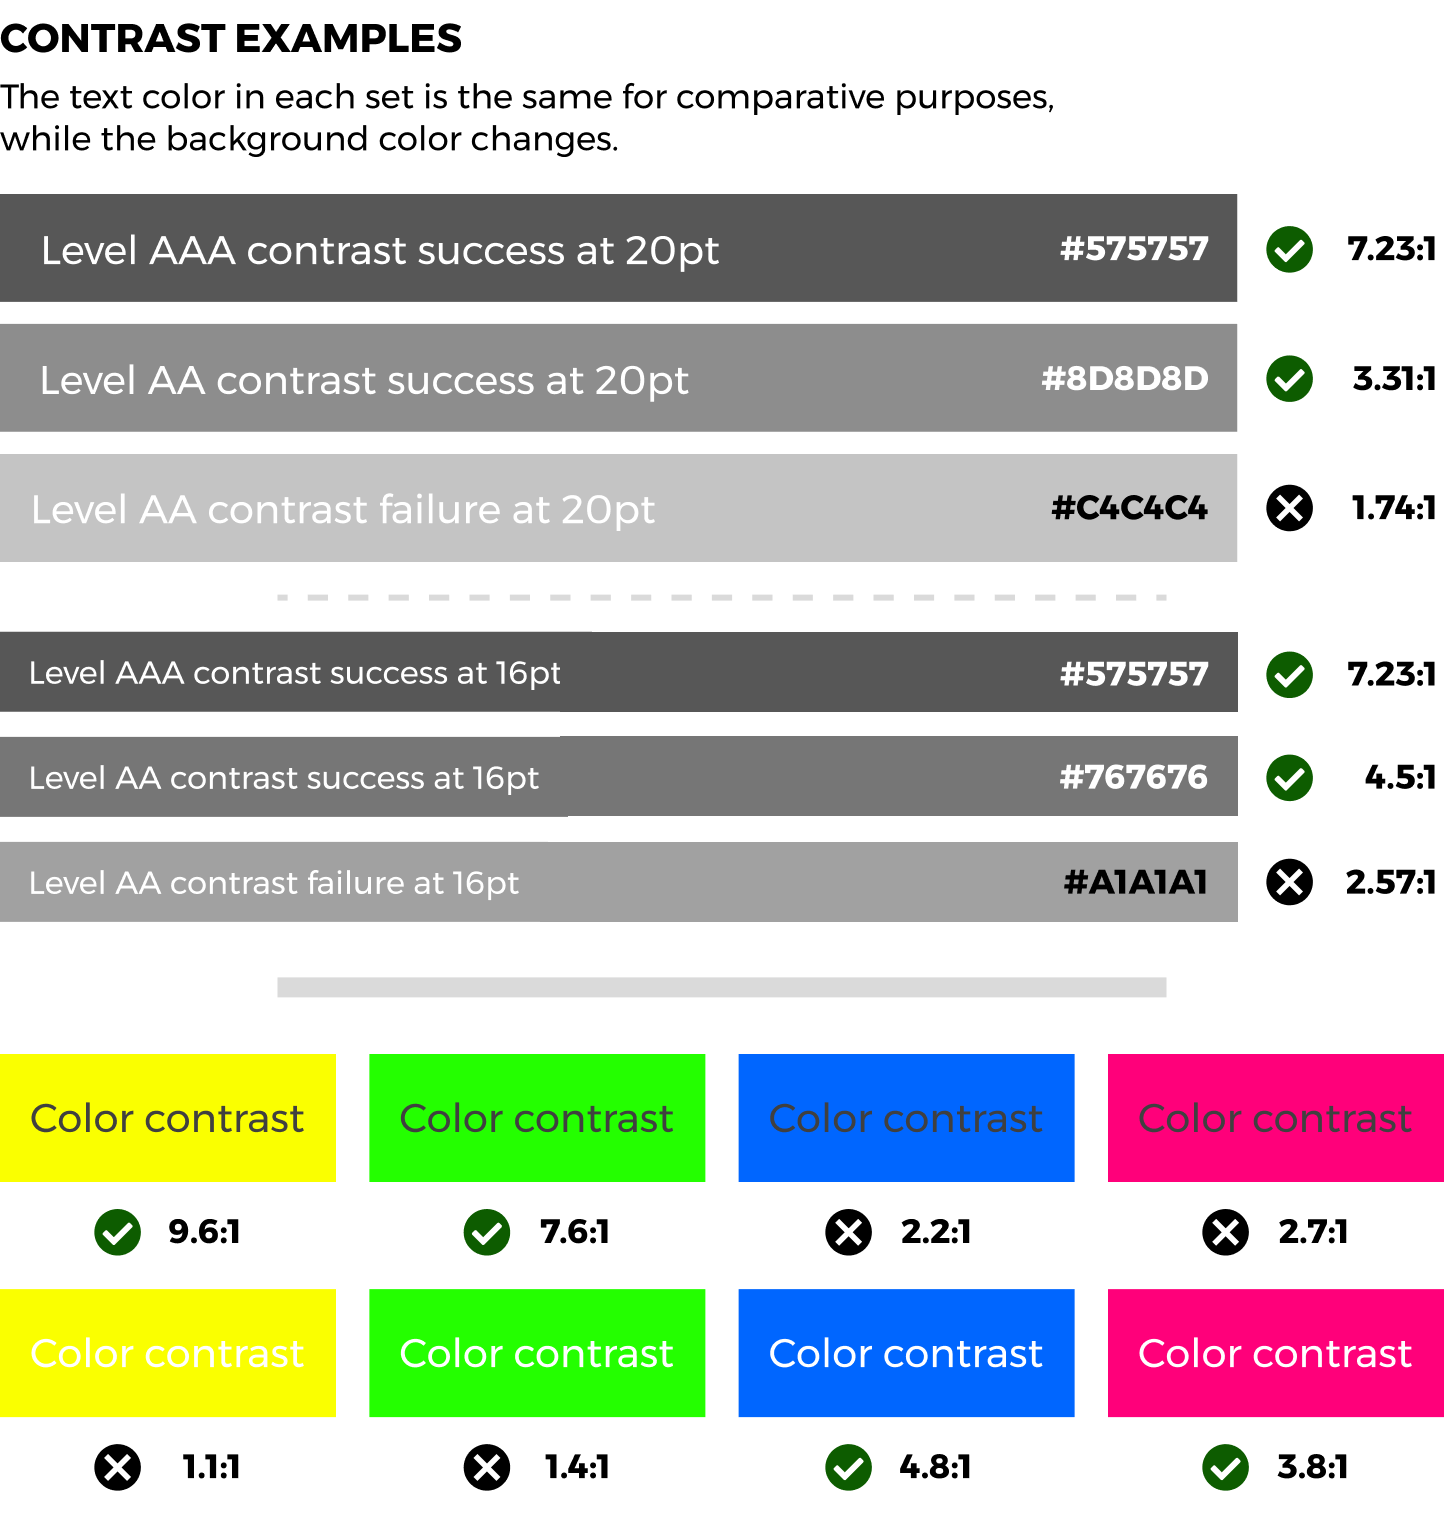Viewport: 1444px width, 1516px height.
Task: Select the pink swatch with dark text
Action: coord(1276,1118)
